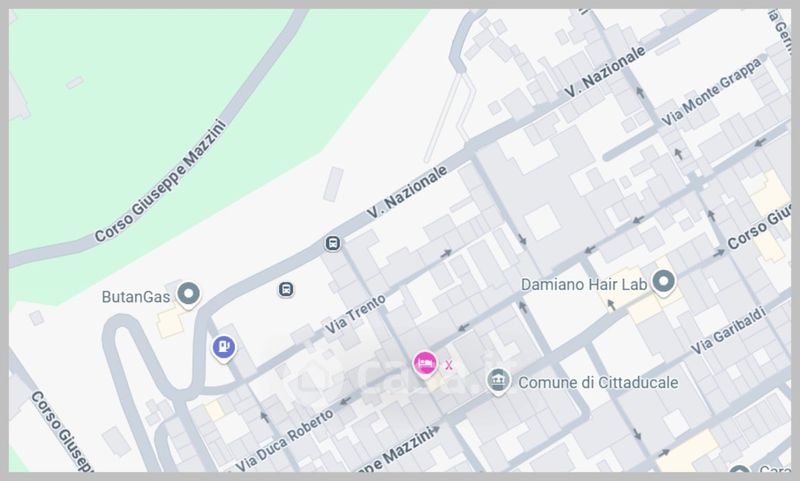
Task: Open the Damiano Hair Lab pin
Action: coord(664,282)
